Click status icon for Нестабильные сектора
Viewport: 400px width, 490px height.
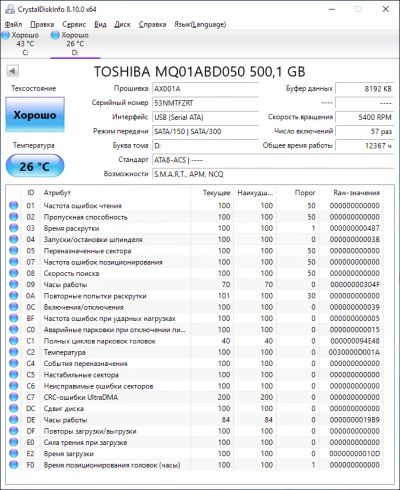click(14, 375)
